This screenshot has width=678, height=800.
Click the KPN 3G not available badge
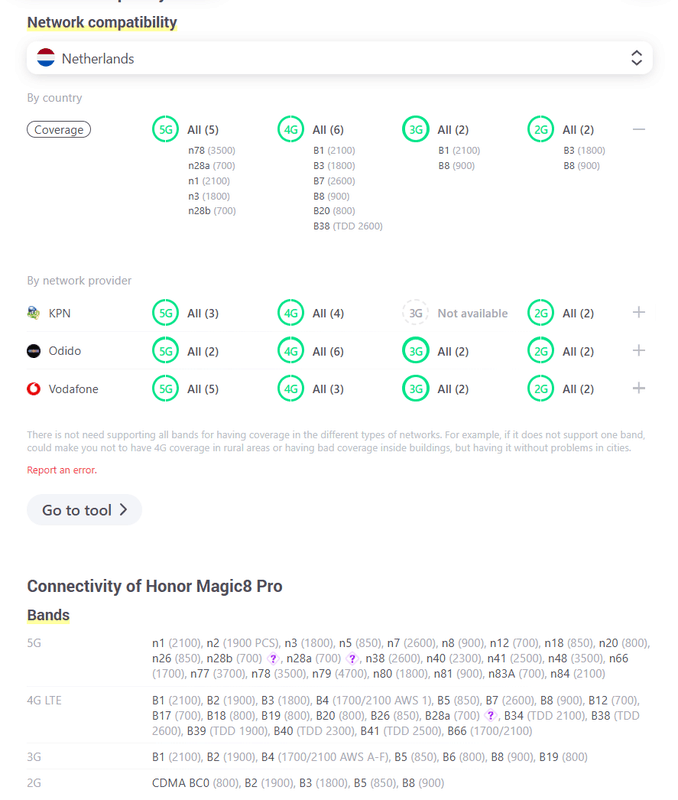416,313
